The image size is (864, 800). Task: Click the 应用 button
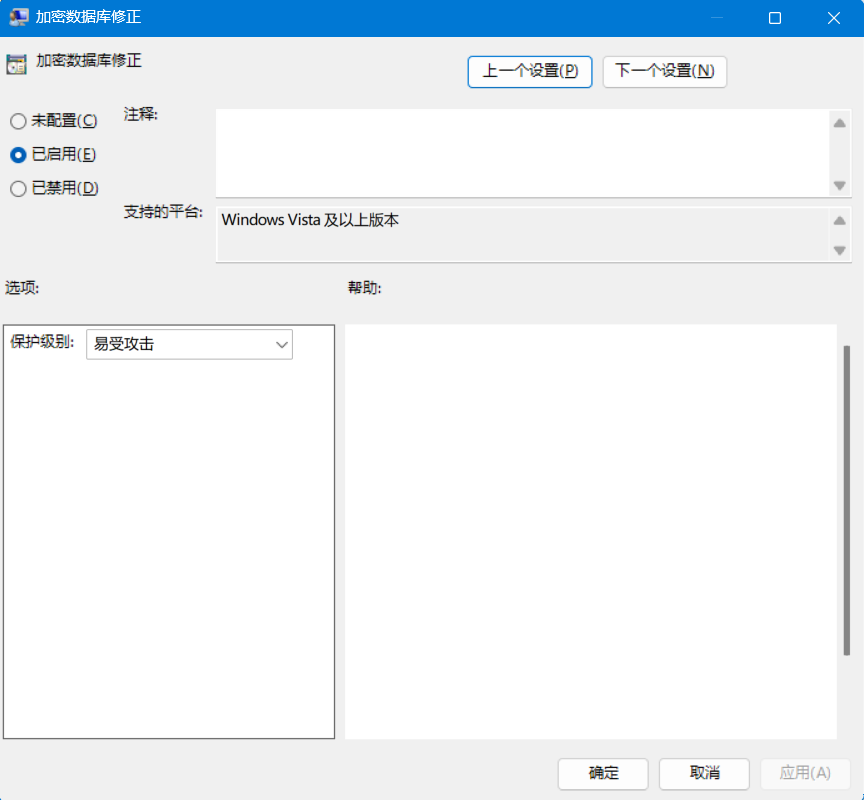click(x=804, y=773)
